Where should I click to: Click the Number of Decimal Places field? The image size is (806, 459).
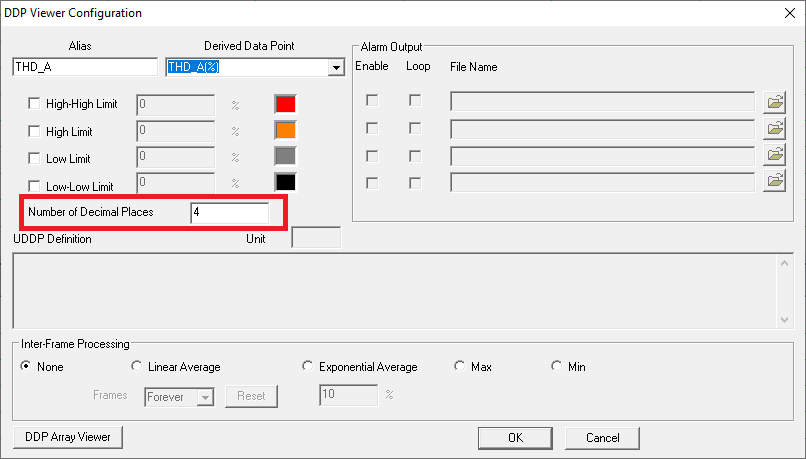click(229, 213)
